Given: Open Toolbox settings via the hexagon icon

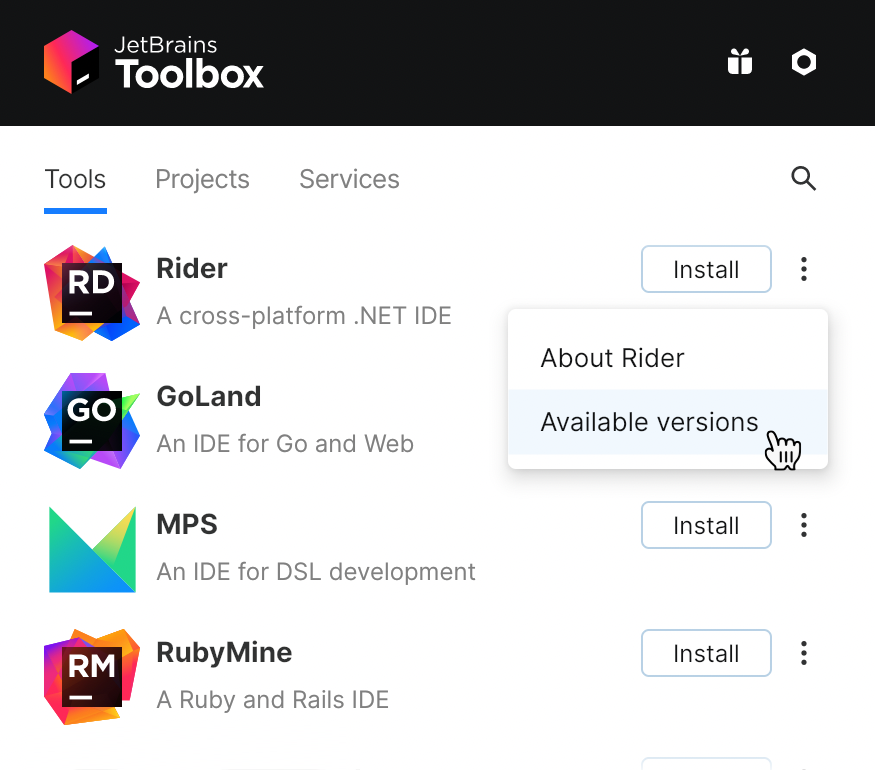Looking at the screenshot, I should (x=804, y=62).
